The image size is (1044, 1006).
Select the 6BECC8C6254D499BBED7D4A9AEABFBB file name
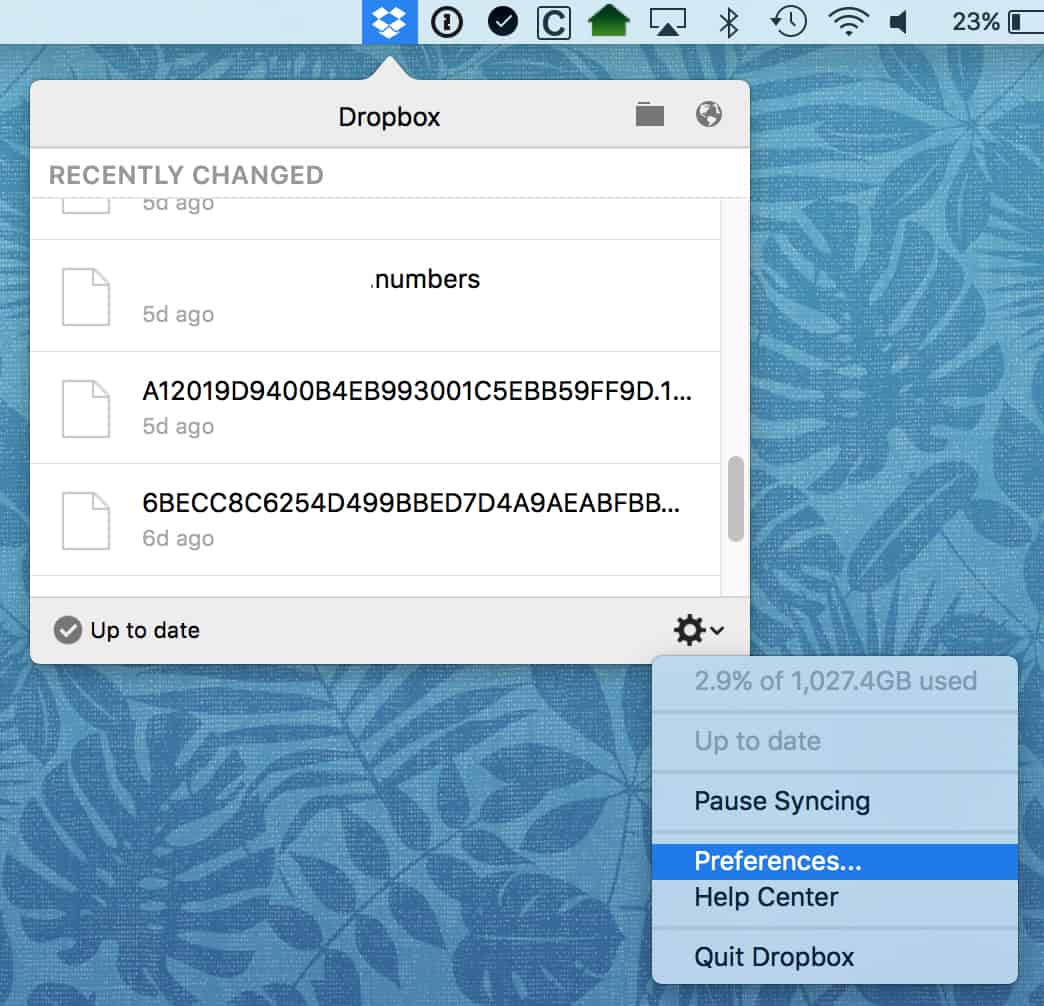click(411, 503)
